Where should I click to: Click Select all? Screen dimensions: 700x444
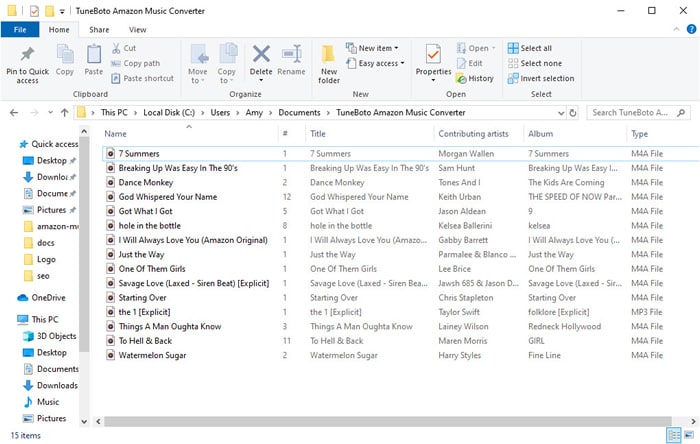point(530,48)
